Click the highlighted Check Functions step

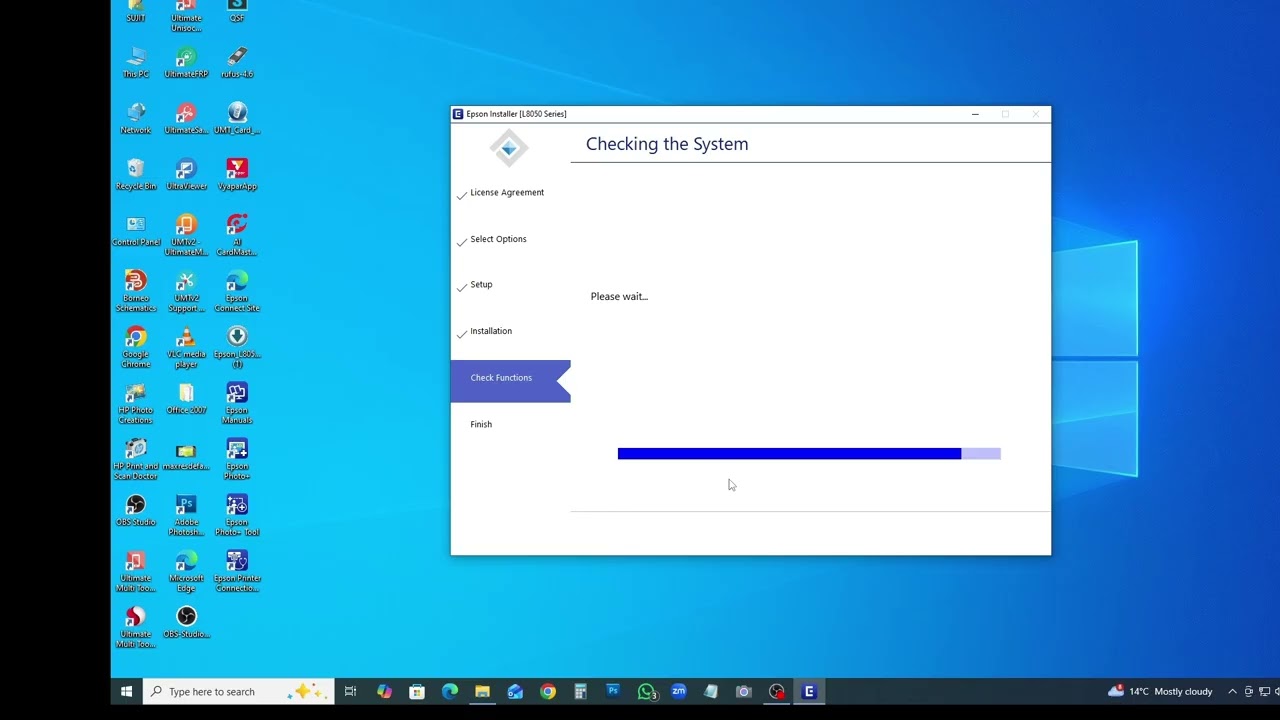tap(510, 381)
